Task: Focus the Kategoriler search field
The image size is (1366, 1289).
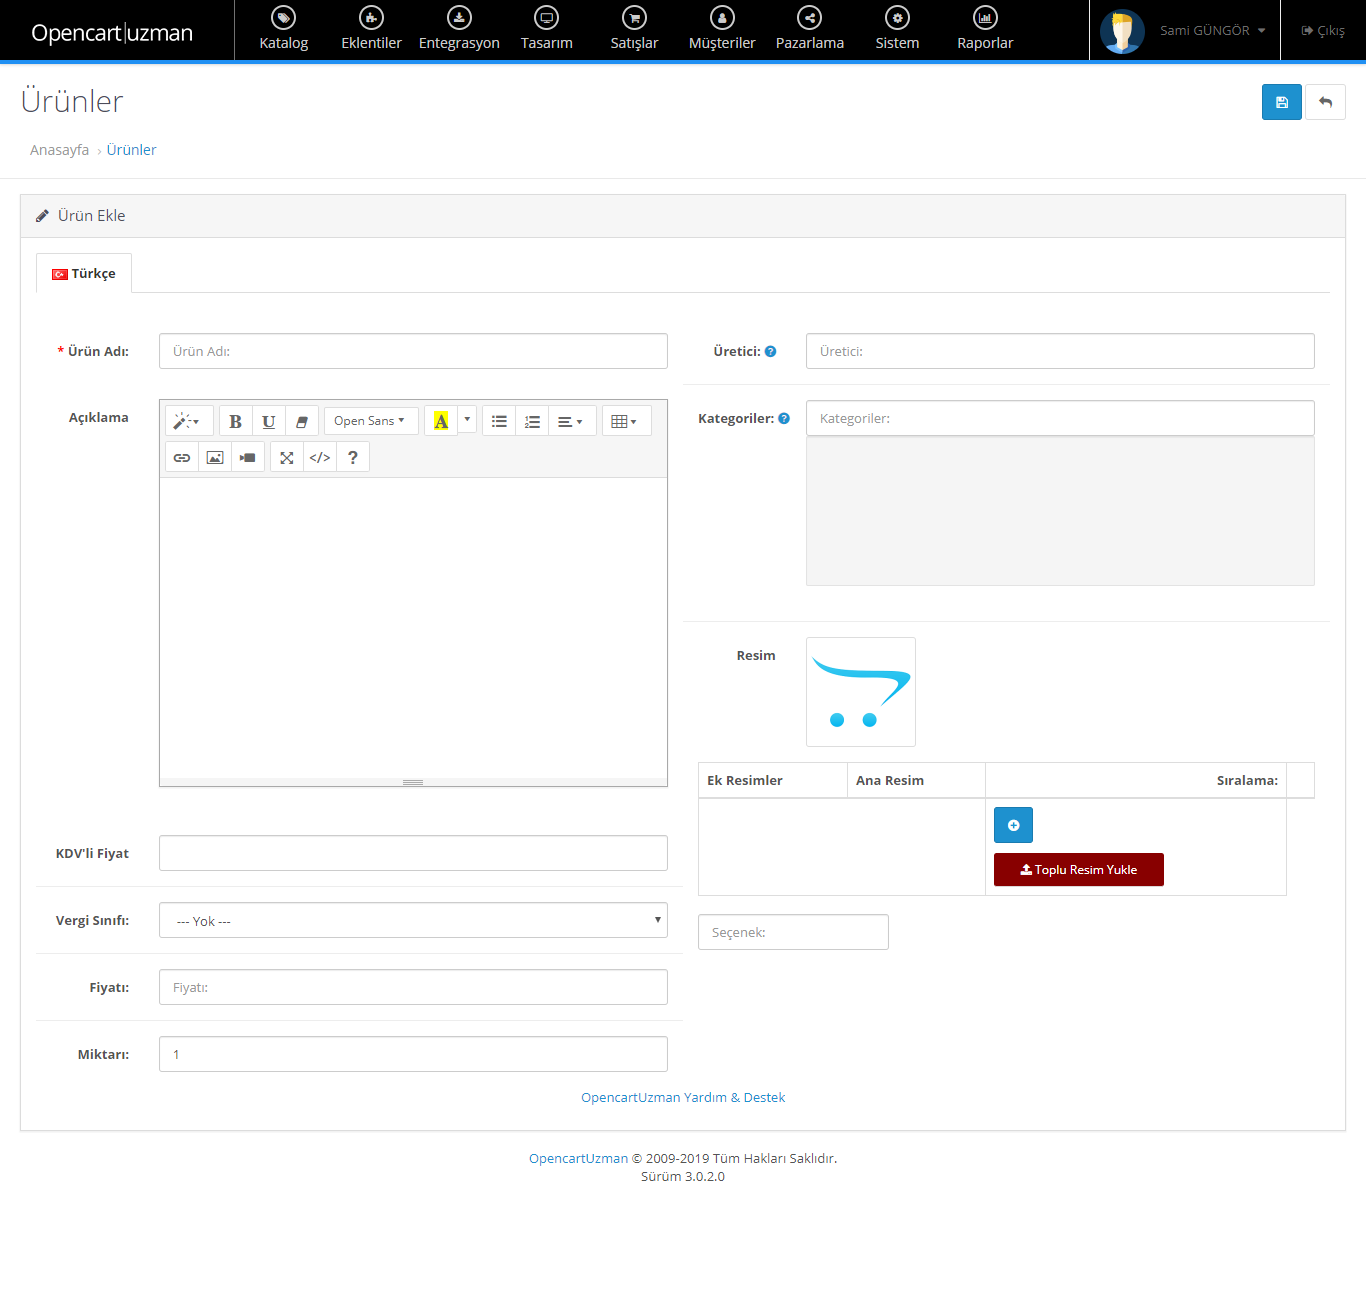Action: [1060, 418]
